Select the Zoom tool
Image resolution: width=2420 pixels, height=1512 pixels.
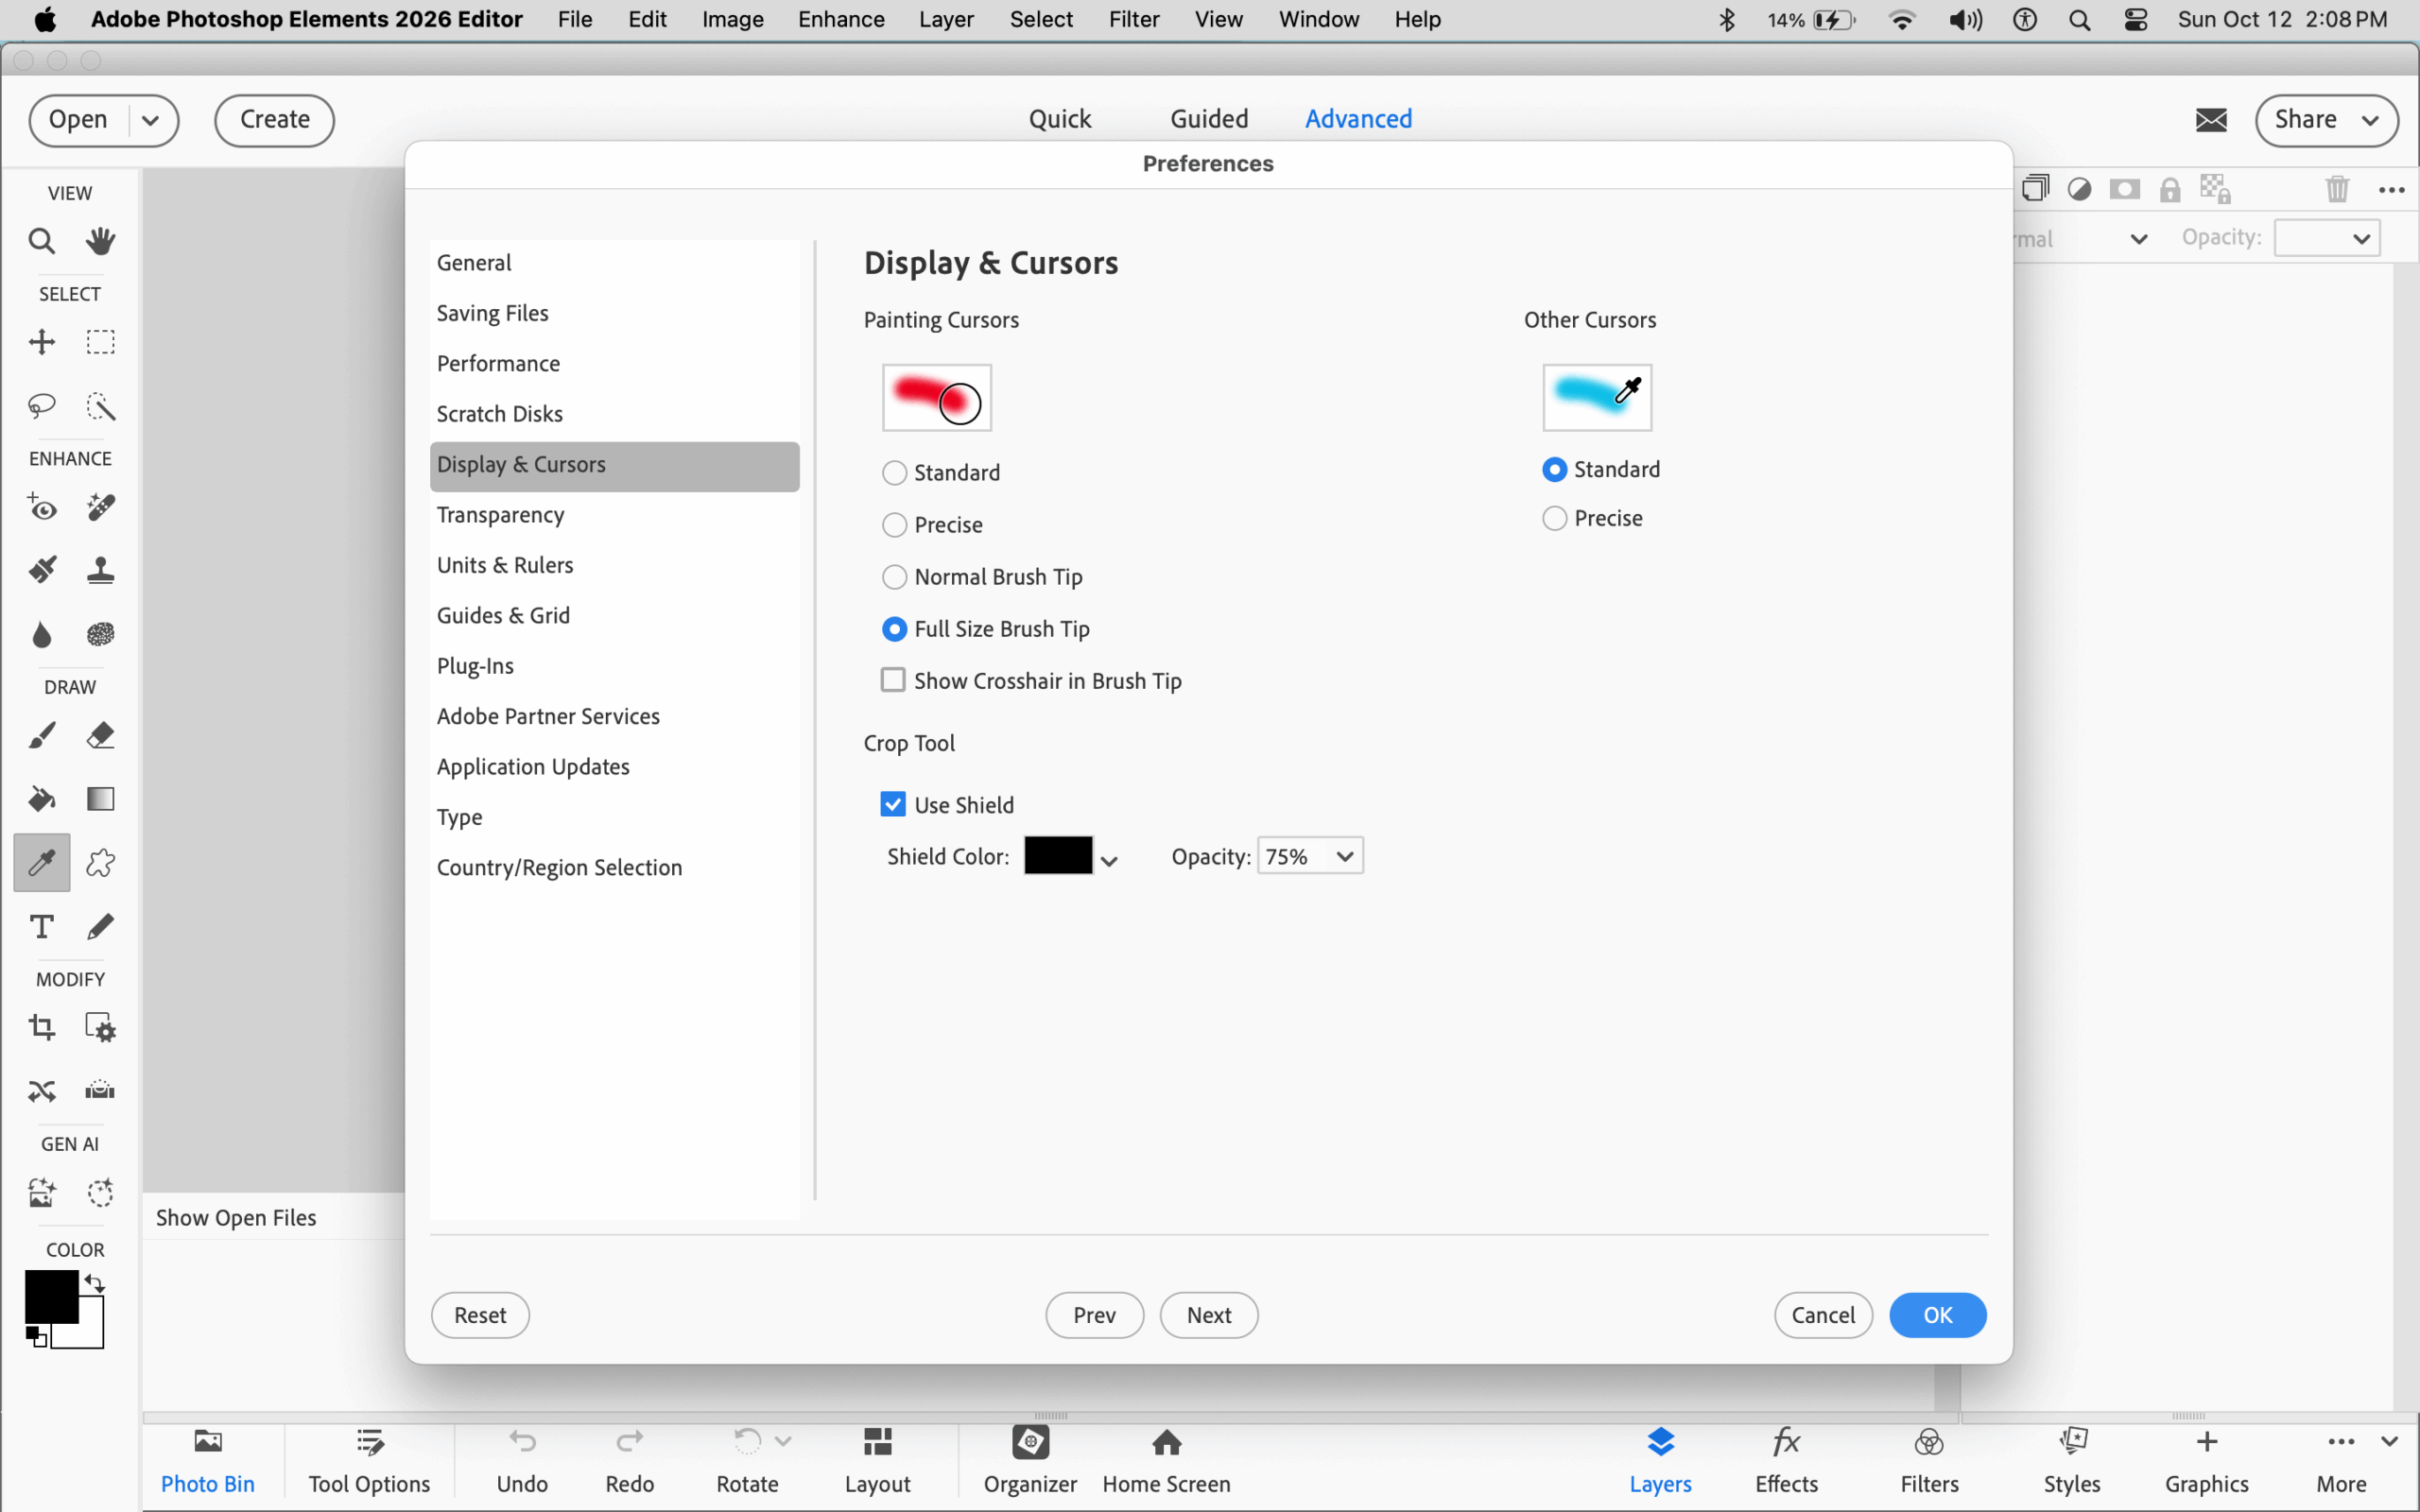pyautogui.click(x=41, y=240)
